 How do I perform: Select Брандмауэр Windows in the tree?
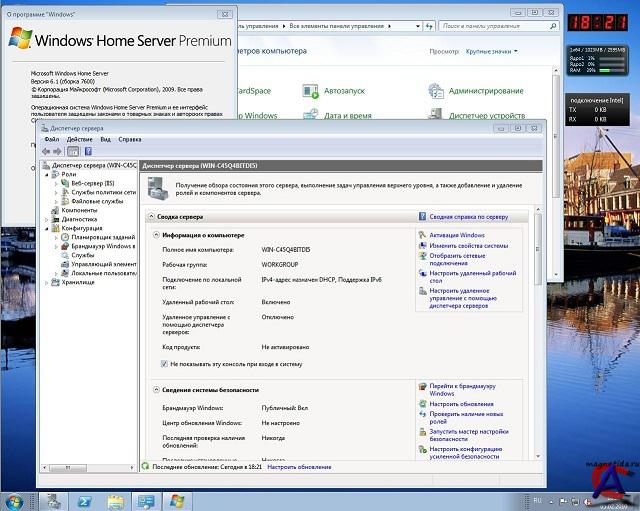pos(103,246)
